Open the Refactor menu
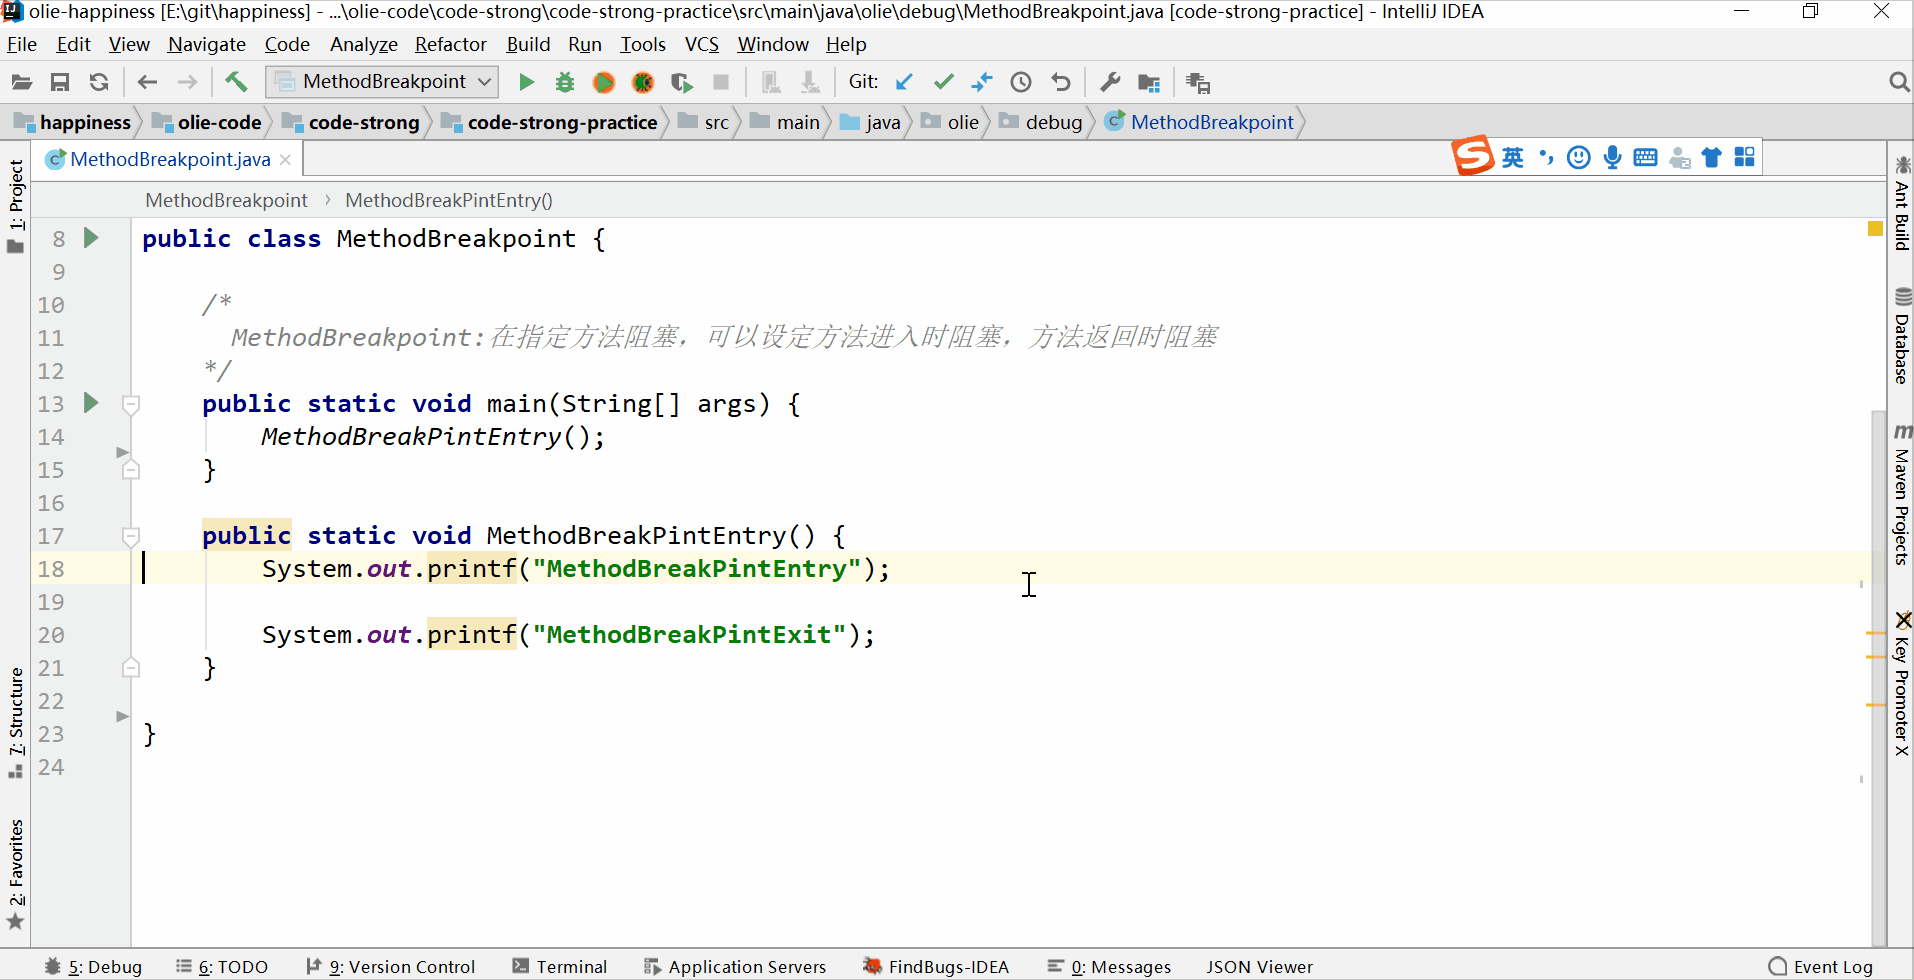Image resolution: width=1914 pixels, height=980 pixels. pos(450,45)
